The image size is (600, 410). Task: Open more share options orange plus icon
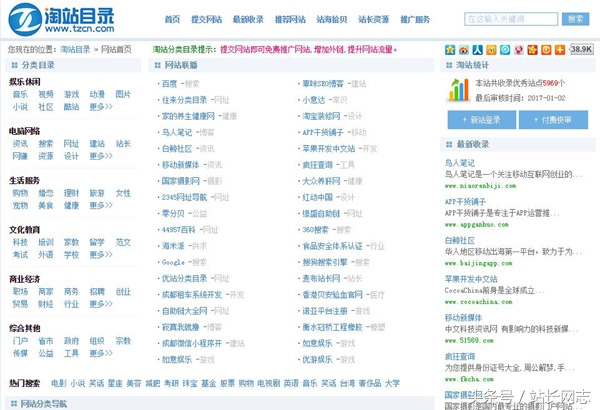[x=560, y=50]
